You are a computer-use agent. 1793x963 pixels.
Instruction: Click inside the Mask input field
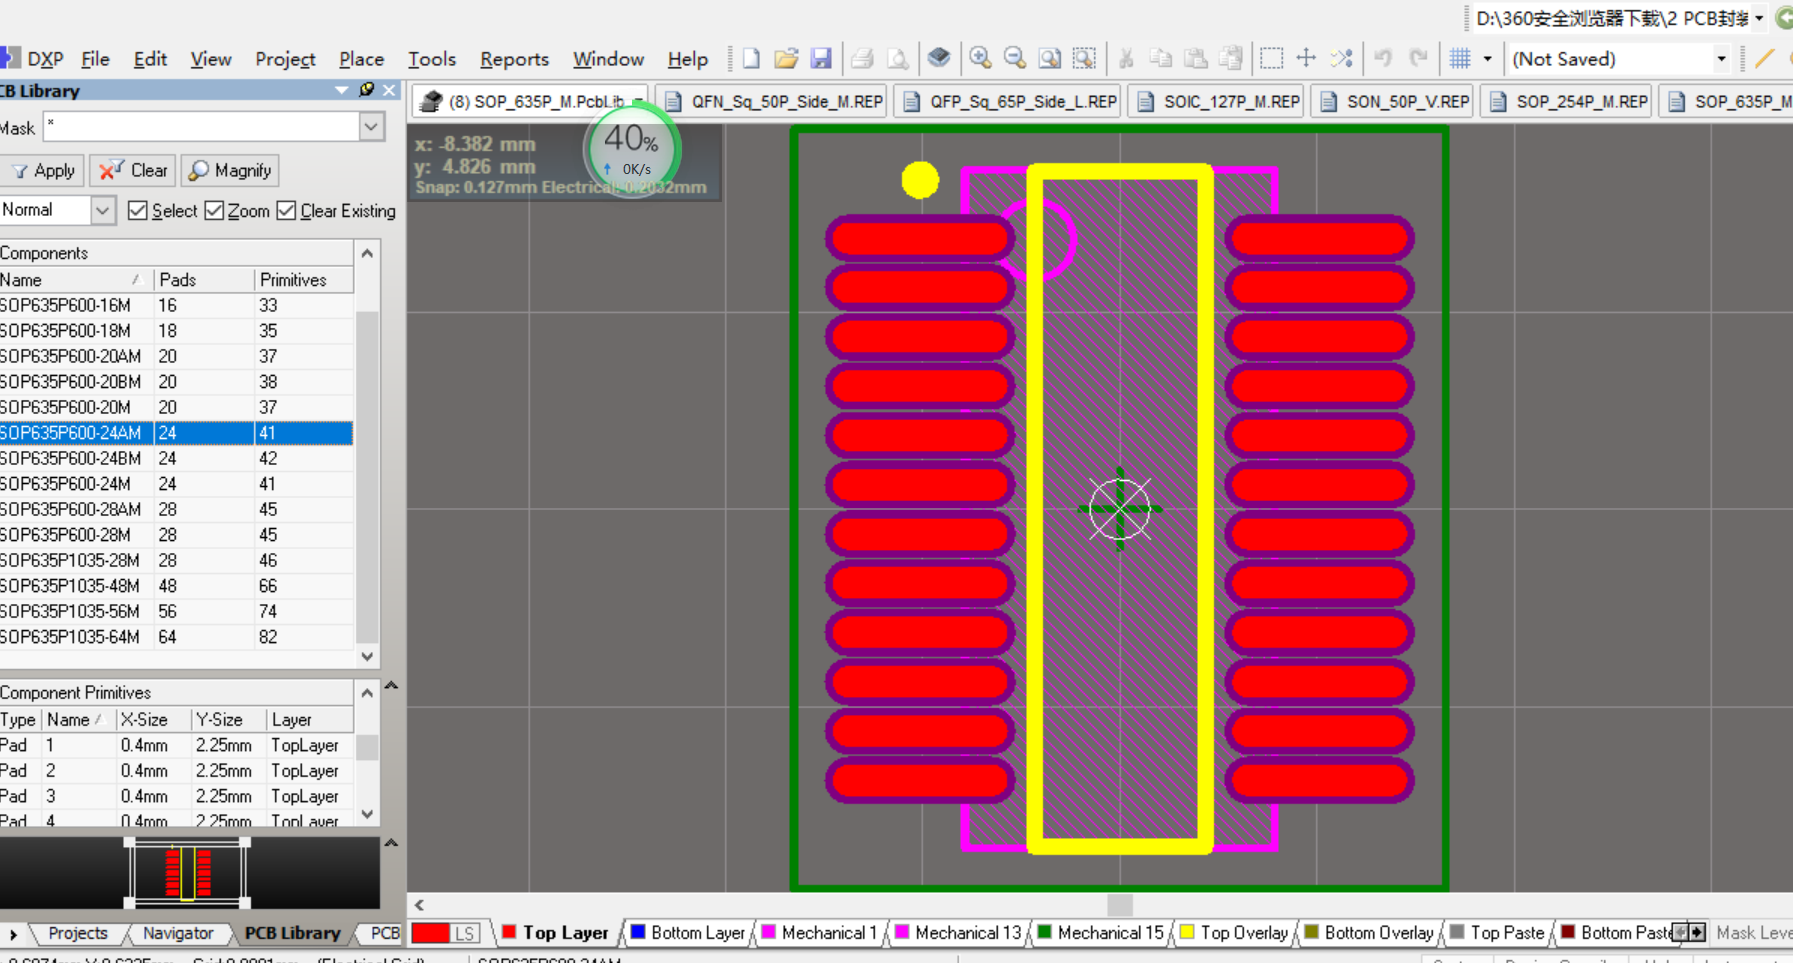(201, 127)
